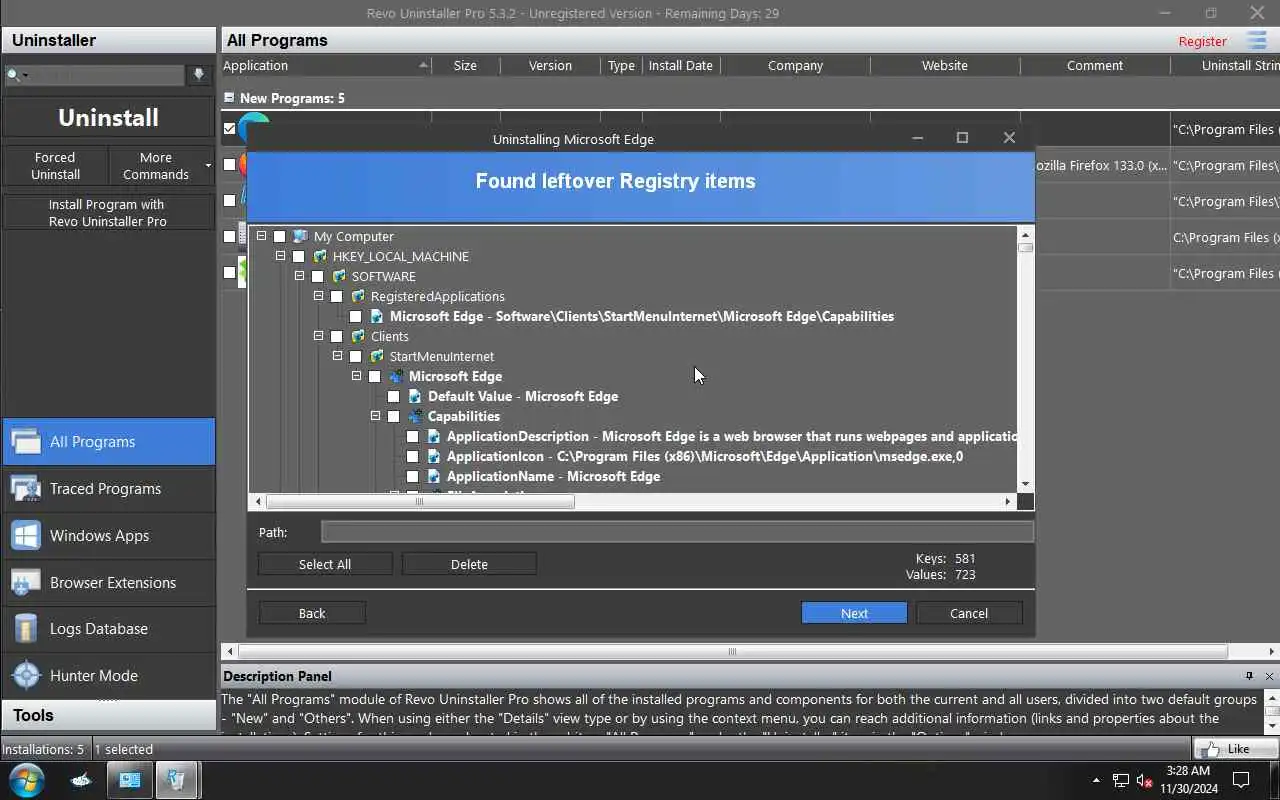This screenshot has width=1280, height=800.
Task: Open the network tray icon
Action: pos(1121,780)
